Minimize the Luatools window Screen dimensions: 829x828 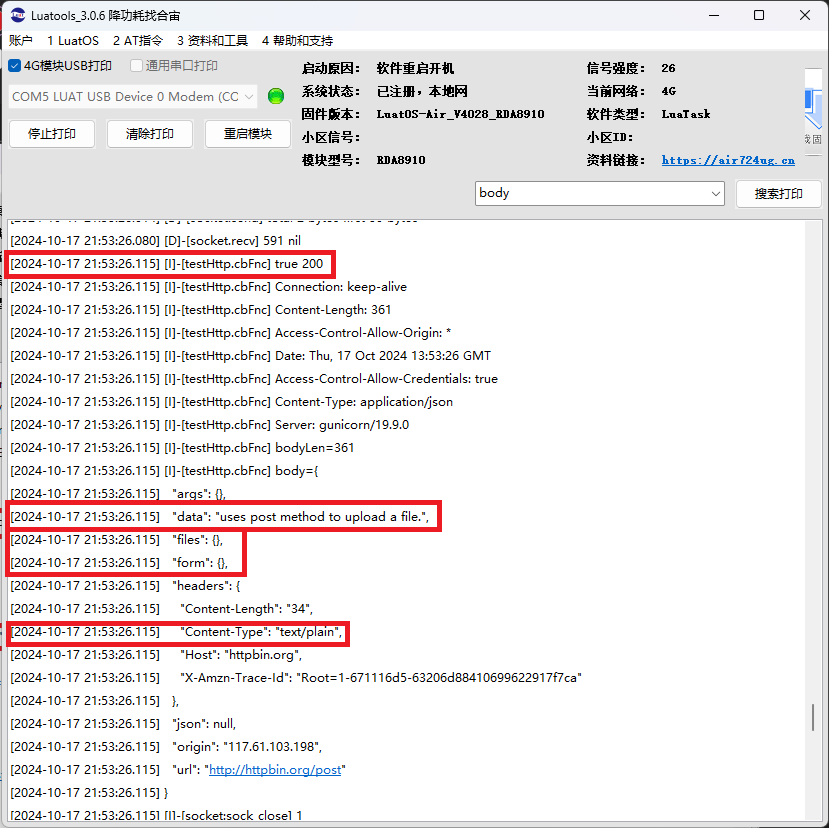pyautogui.click(x=713, y=15)
